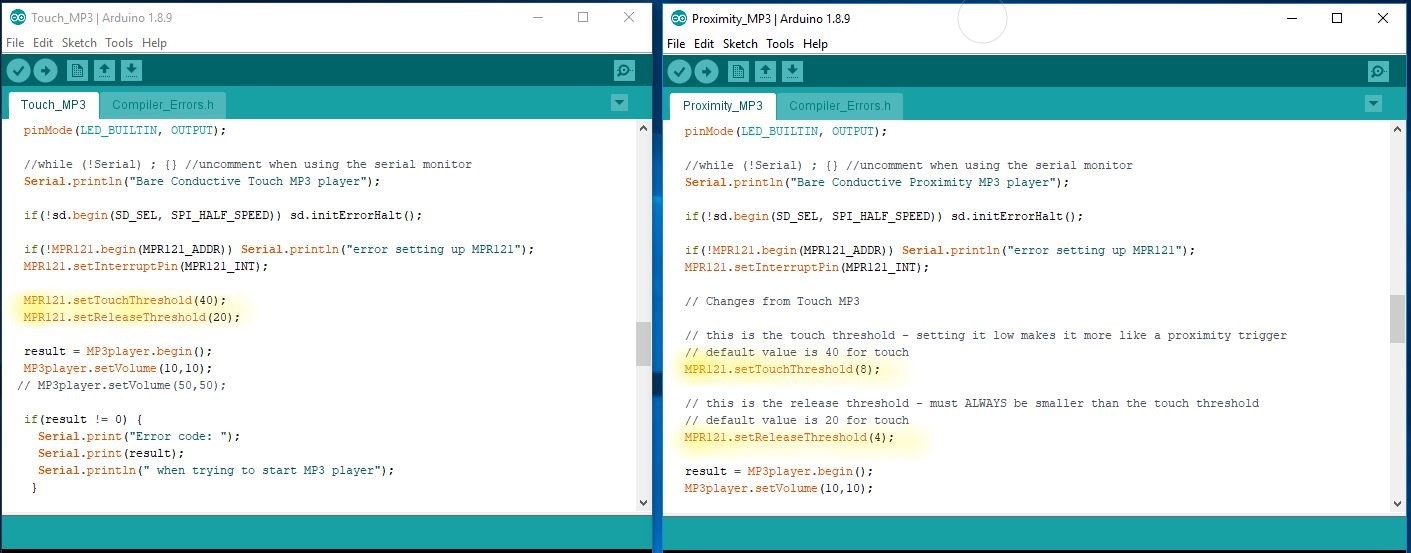This screenshot has width=1411, height=553.
Task: Open Tools menu in Proximity_MP3 window
Action: click(x=780, y=44)
